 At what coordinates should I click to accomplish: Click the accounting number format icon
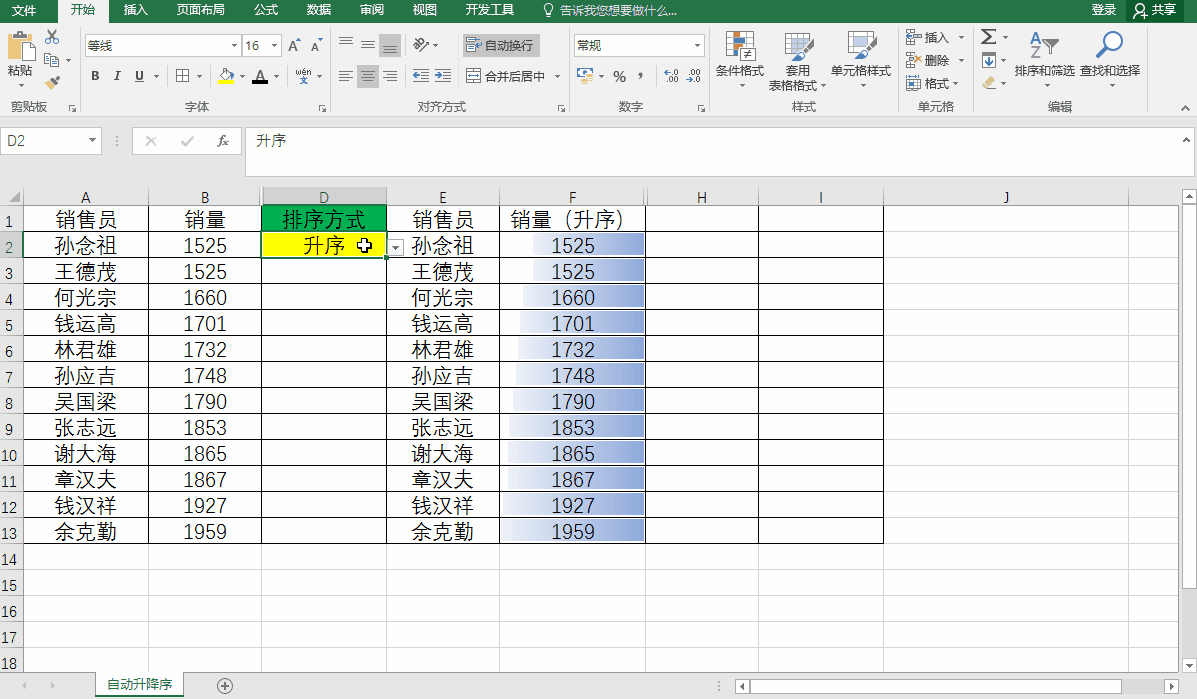tap(585, 76)
